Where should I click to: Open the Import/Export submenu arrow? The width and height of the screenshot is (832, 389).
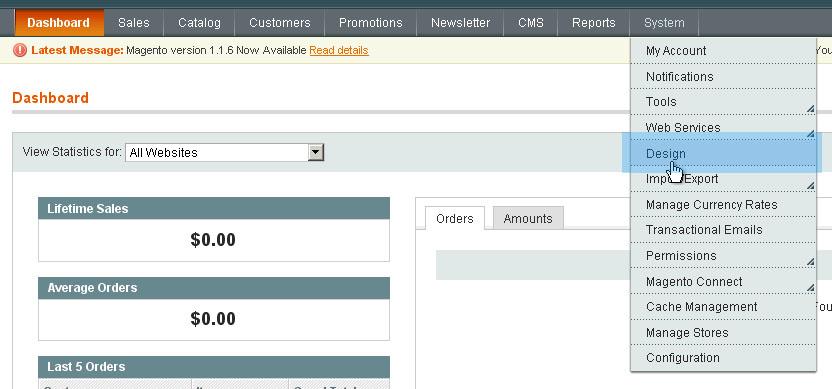(x=810, y=186)
